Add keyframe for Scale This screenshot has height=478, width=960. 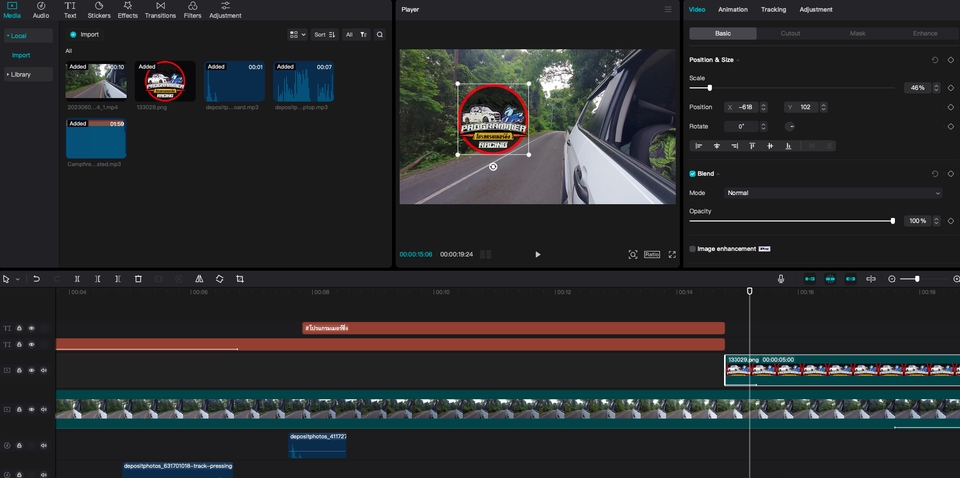951,88
